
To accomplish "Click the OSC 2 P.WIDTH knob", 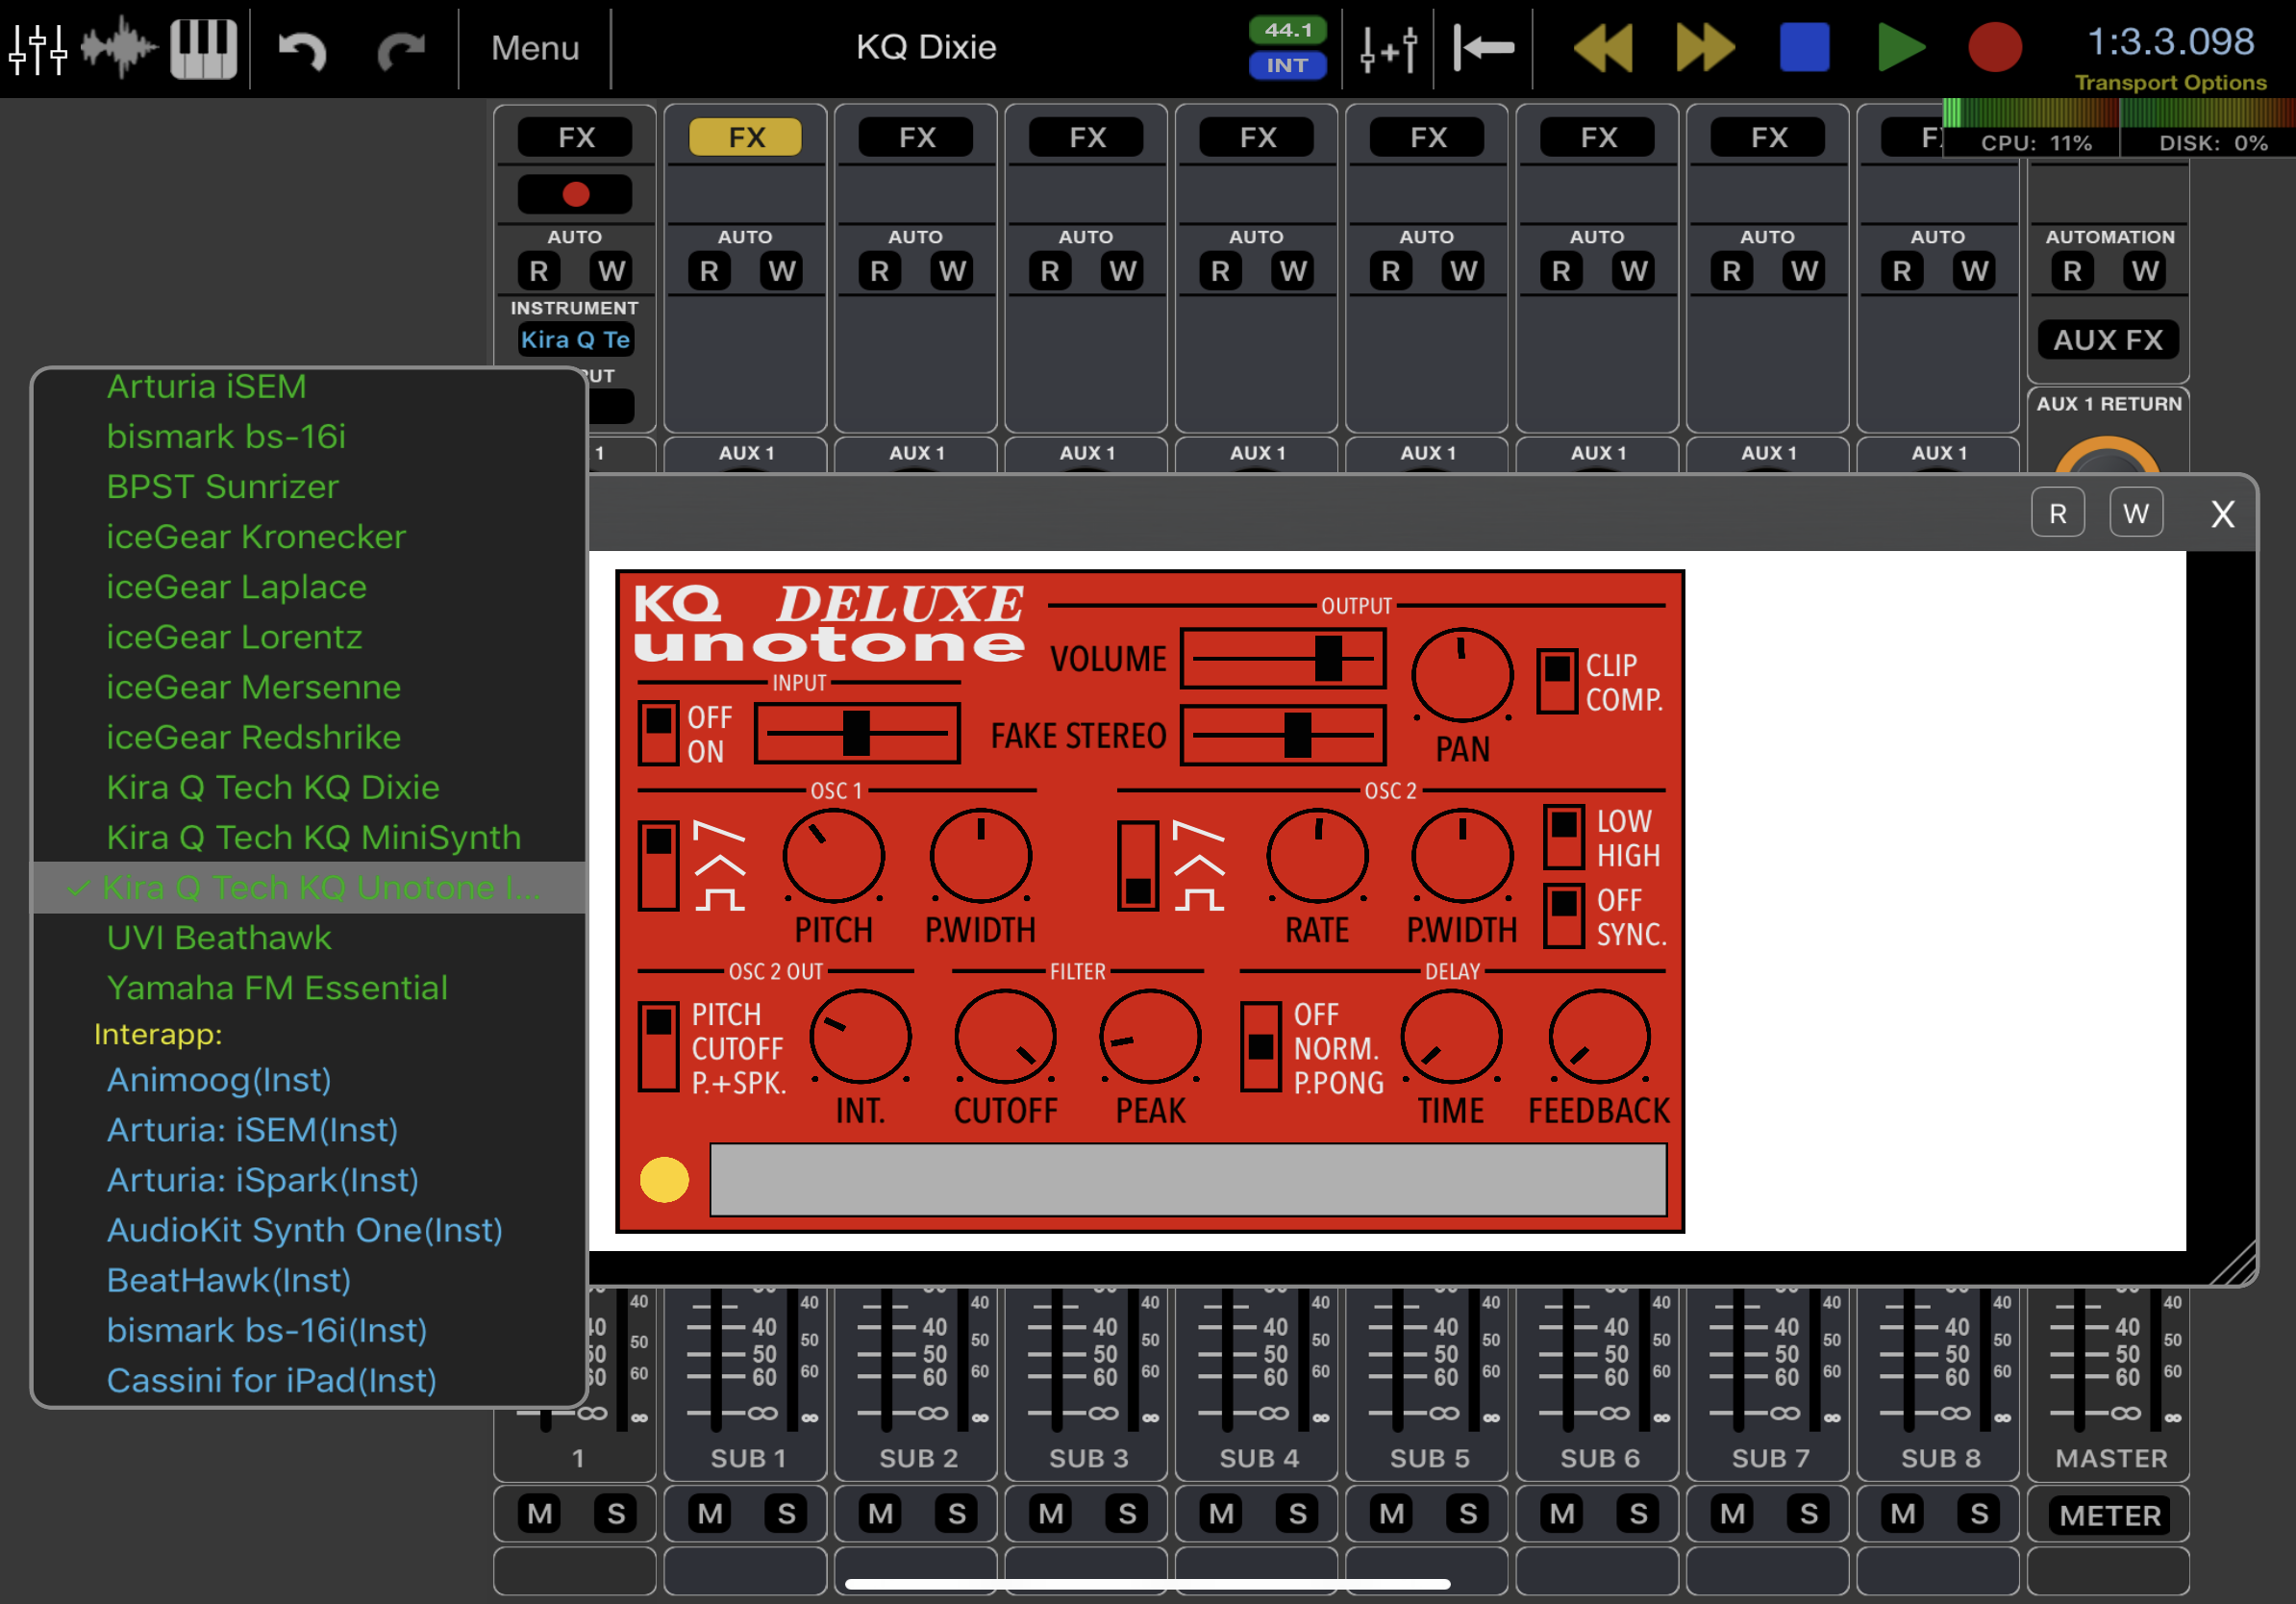I will click(1462, 857).
